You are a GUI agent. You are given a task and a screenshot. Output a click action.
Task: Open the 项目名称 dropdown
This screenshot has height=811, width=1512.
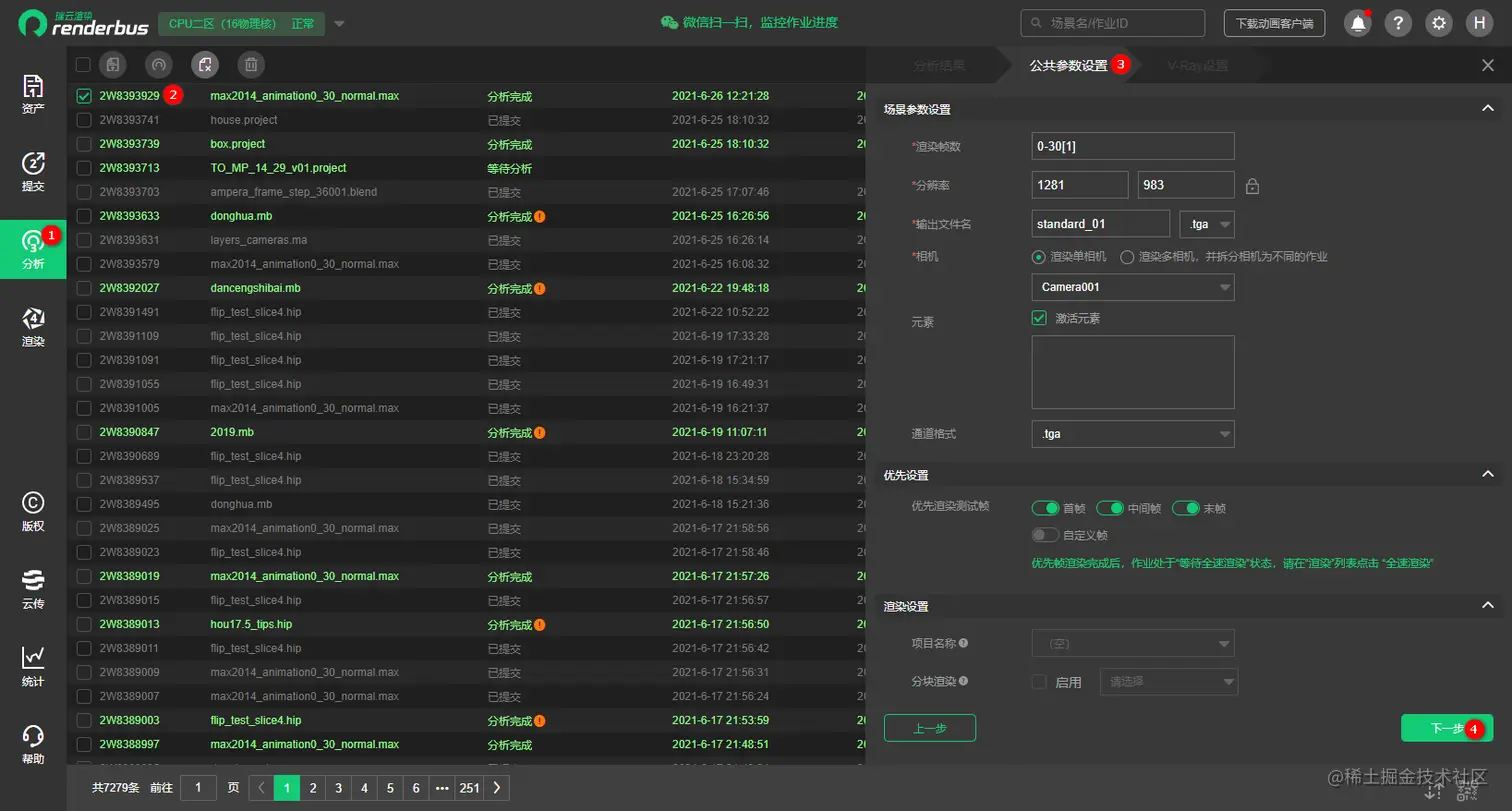coord(1133,643)
